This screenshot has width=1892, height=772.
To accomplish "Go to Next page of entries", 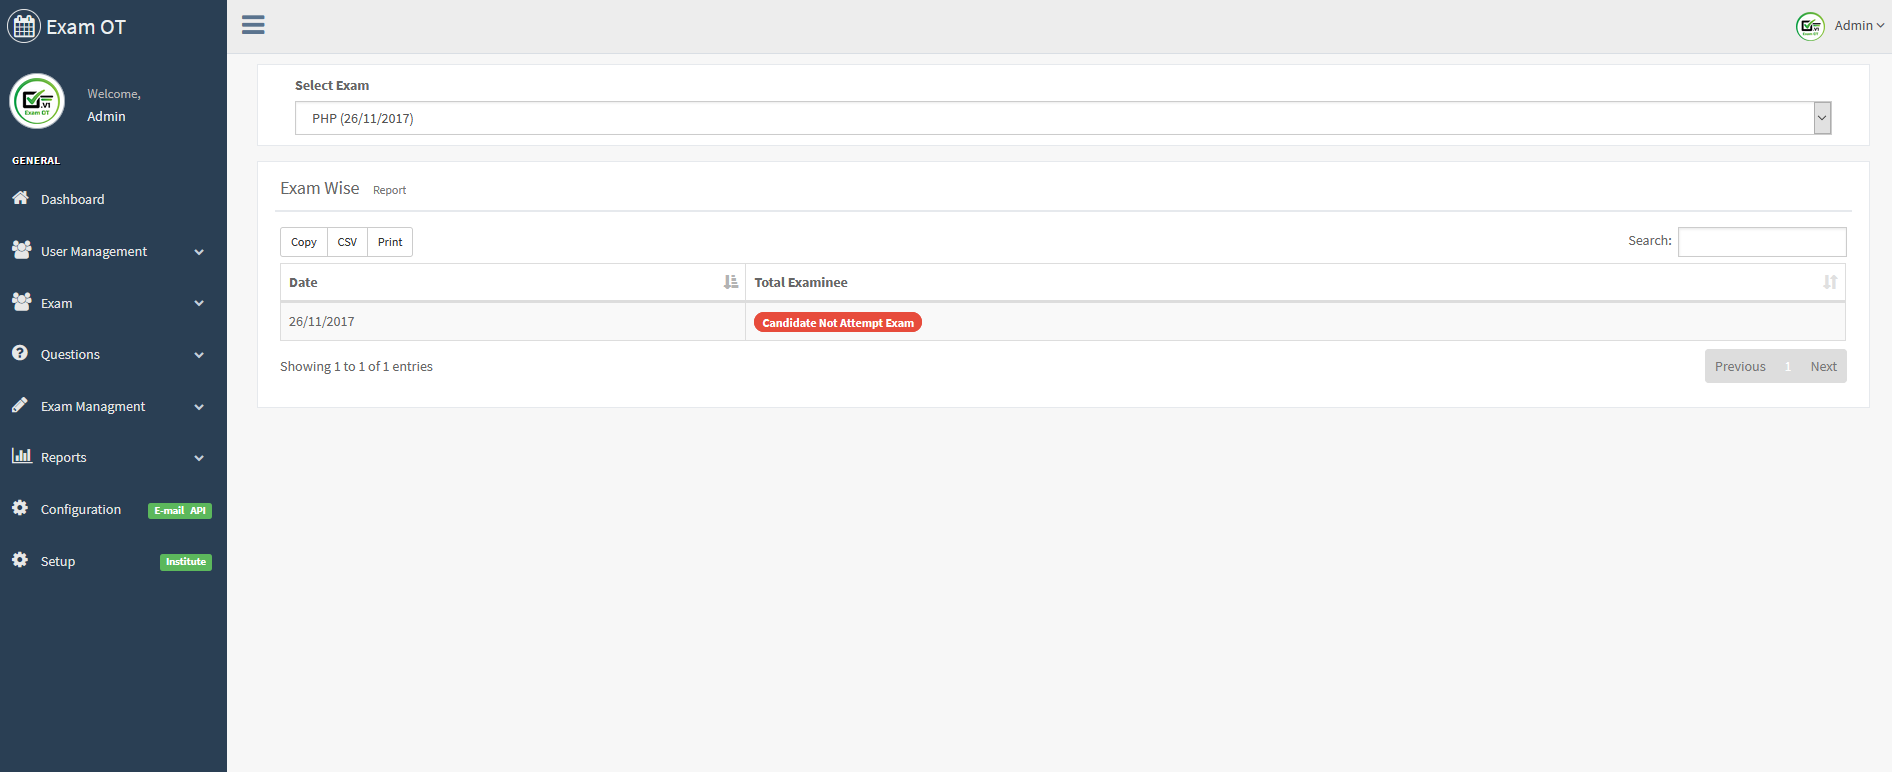I will point(1823,367).
